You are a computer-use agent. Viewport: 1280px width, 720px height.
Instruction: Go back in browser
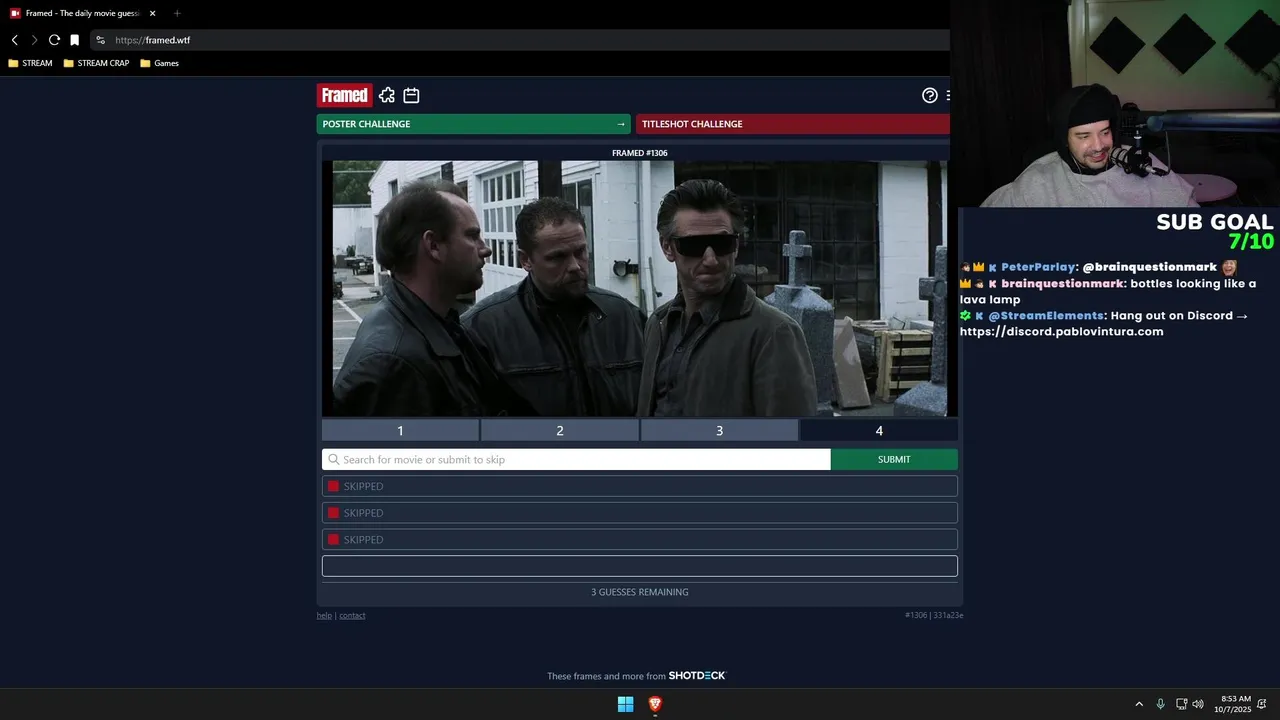point(15,40)
